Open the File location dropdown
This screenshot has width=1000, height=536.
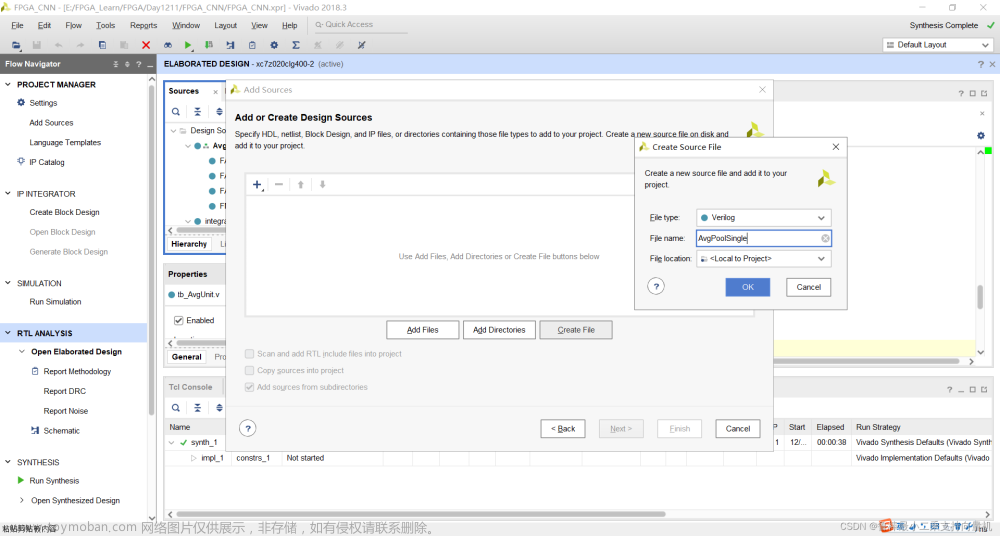(x=763, y=258)
